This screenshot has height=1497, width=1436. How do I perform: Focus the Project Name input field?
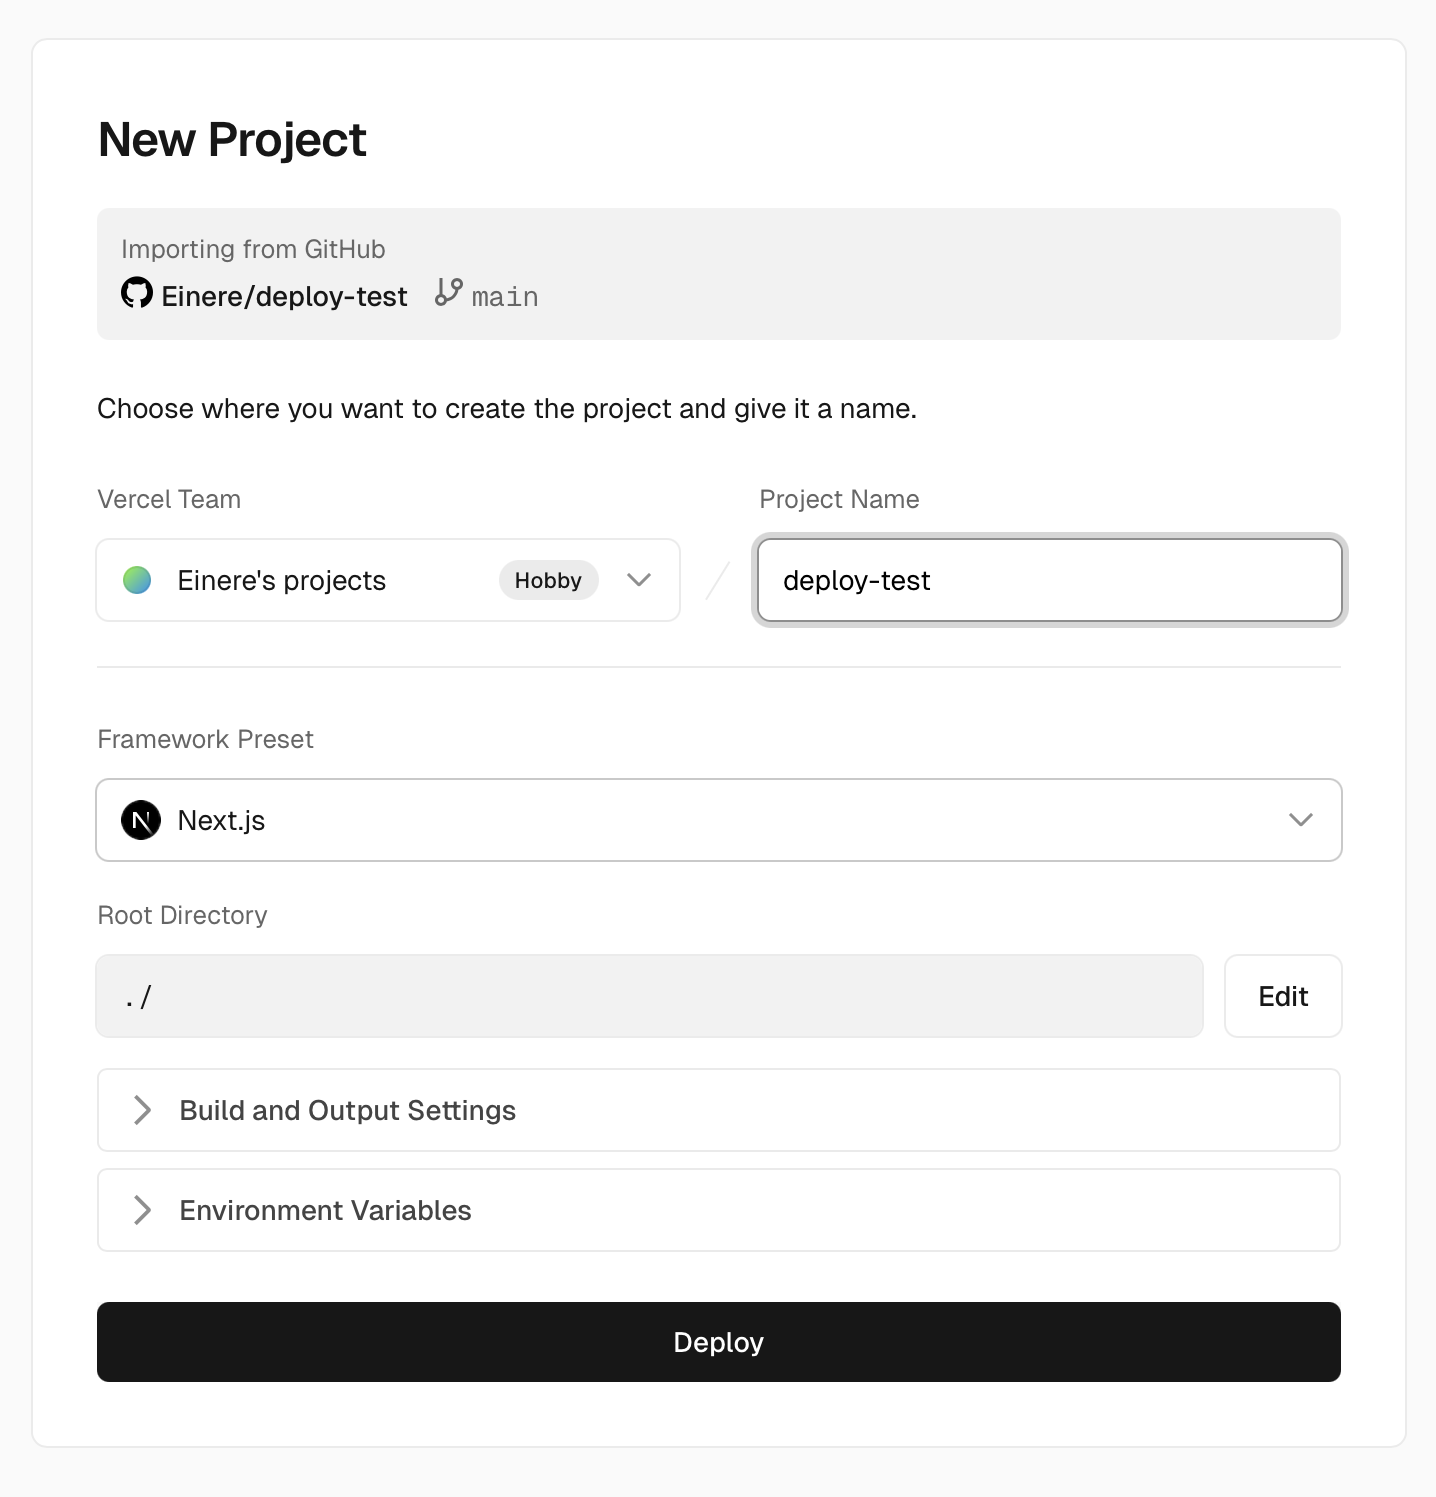[1050, 580]
